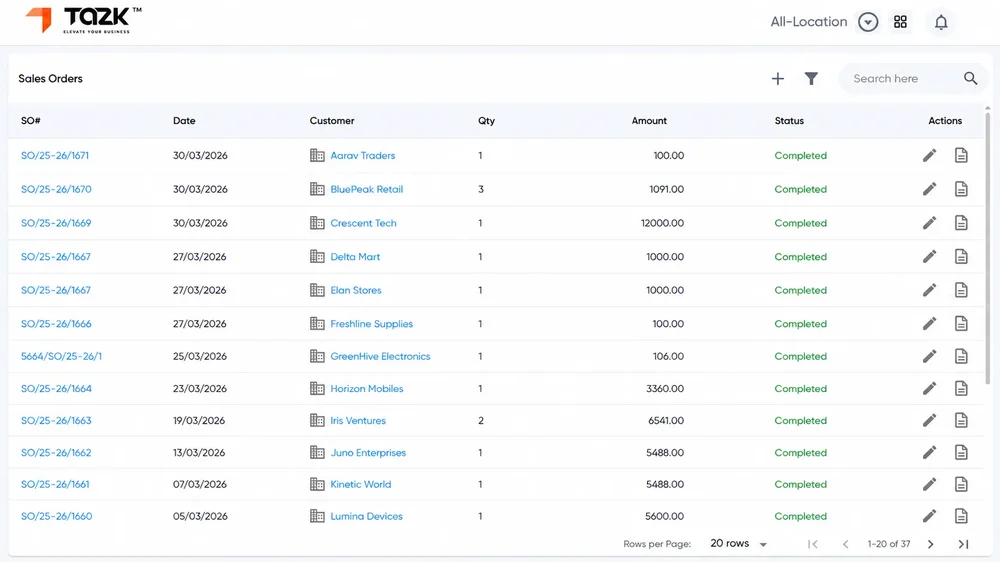Open sales order SO/25-26/1670
Screen dimensions: 1000x562
point(56,189)
